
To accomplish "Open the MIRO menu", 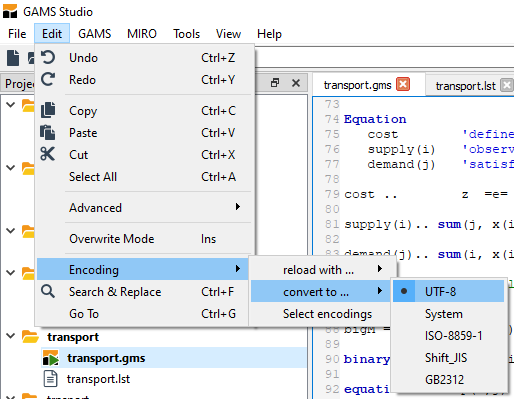I will (142, 34).
